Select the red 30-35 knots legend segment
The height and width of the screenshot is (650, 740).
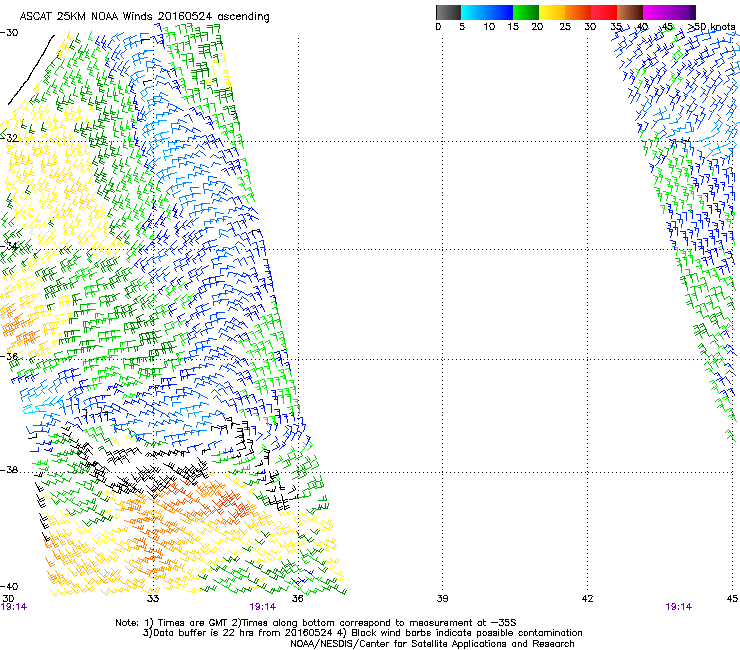604,12
